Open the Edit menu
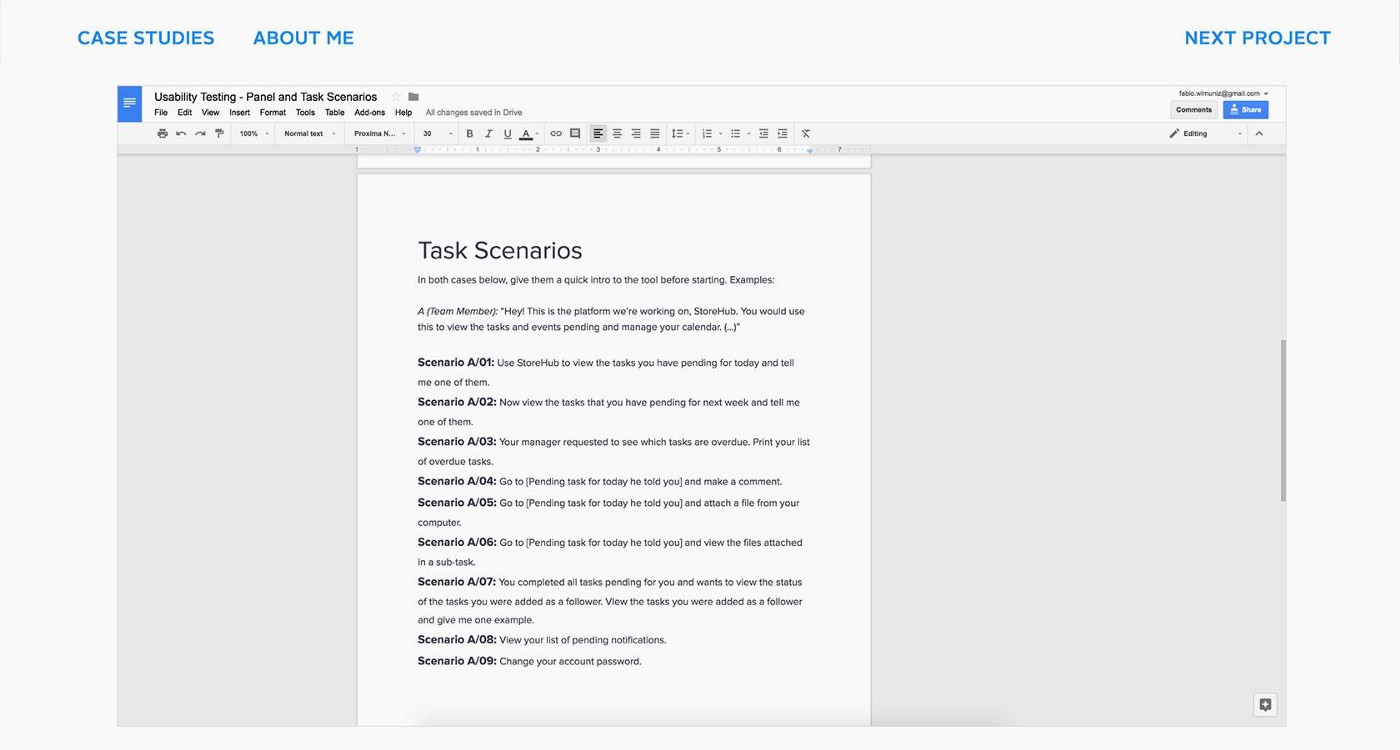 185,113
